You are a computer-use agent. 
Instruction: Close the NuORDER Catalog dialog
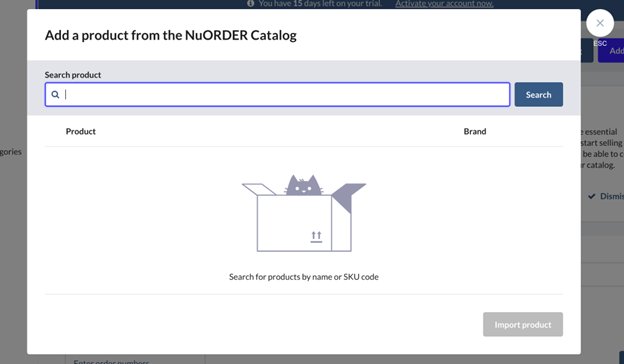pyautogui.click(x=600, y=23)
